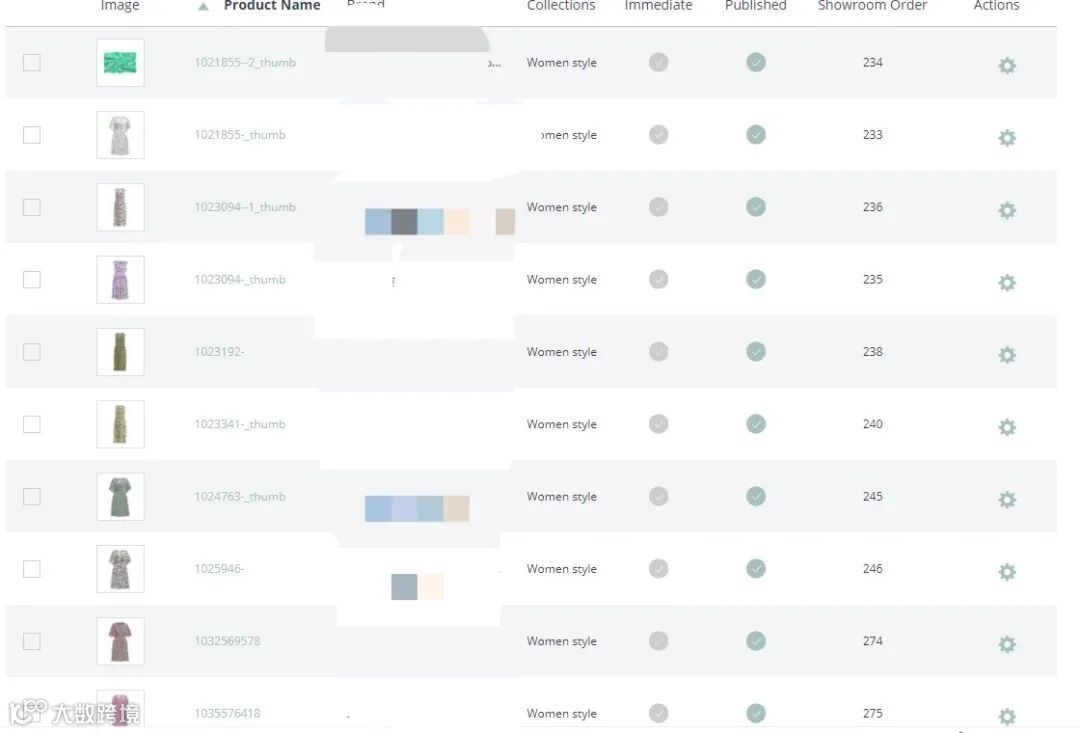This screenshot has width=1080, height=733.
Task: Open actions gear for showroom order 233
Action: pos(1007,138)
